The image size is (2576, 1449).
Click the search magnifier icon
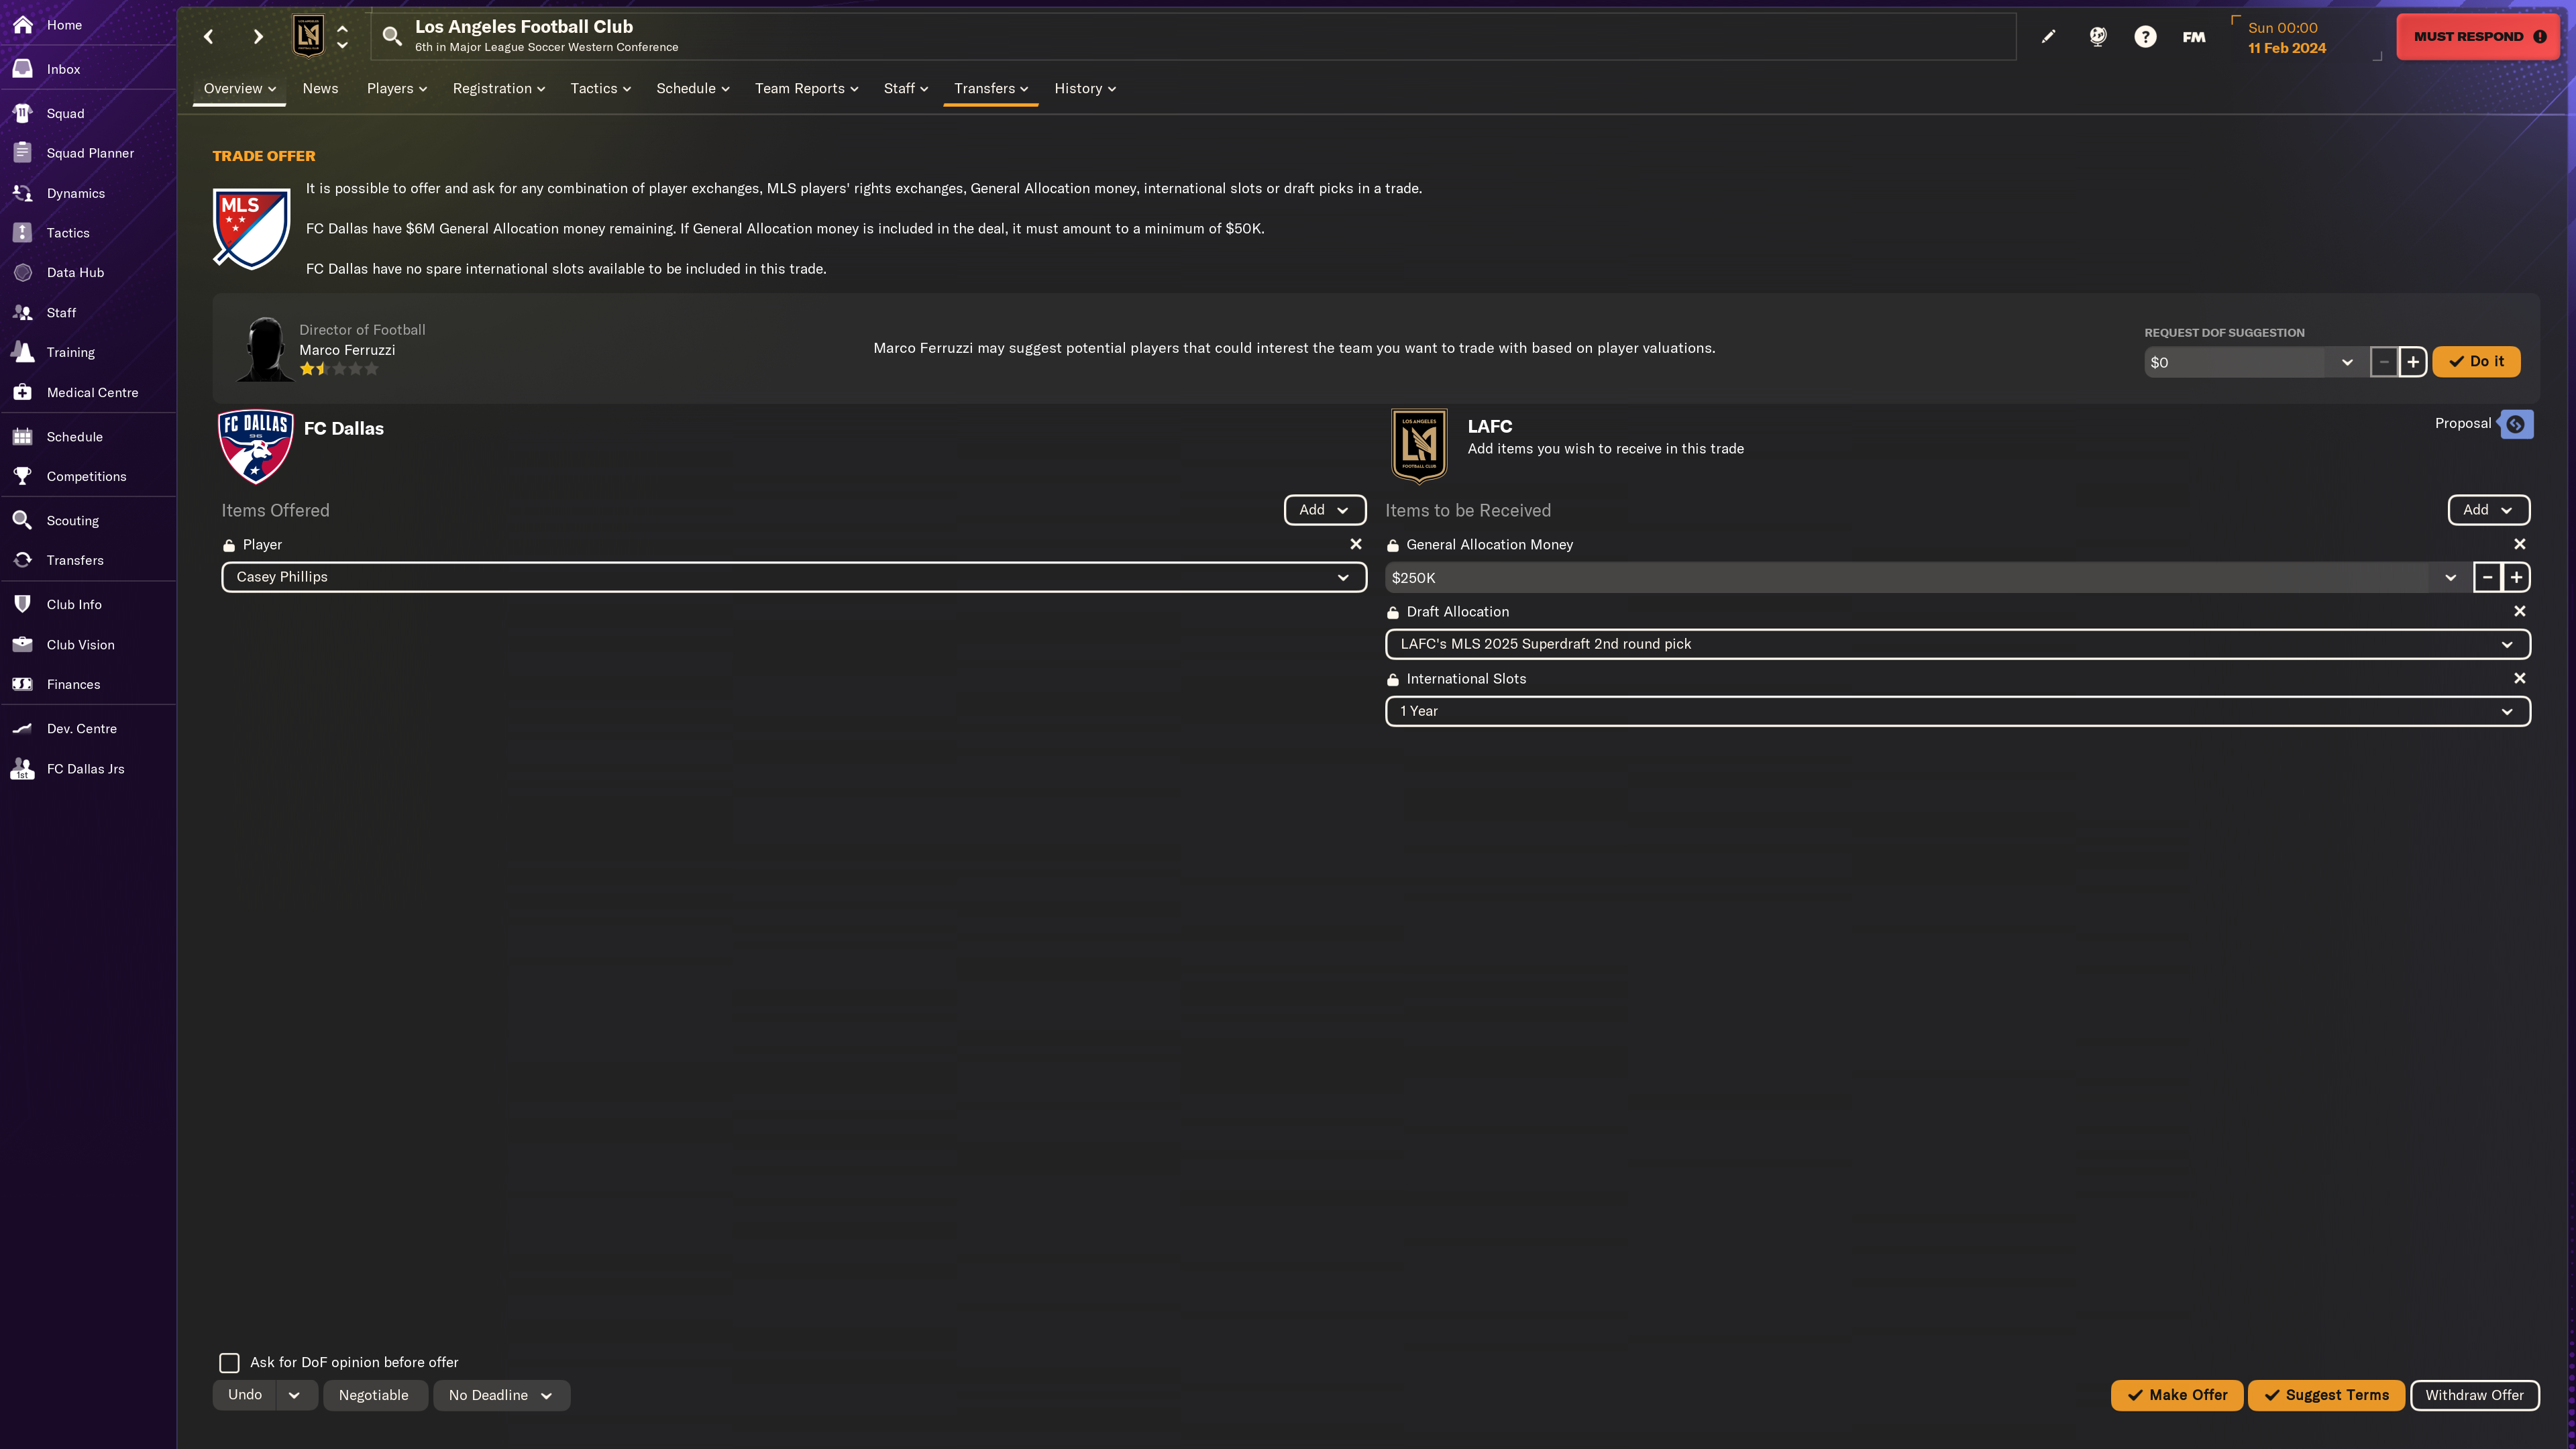[392, 37]
